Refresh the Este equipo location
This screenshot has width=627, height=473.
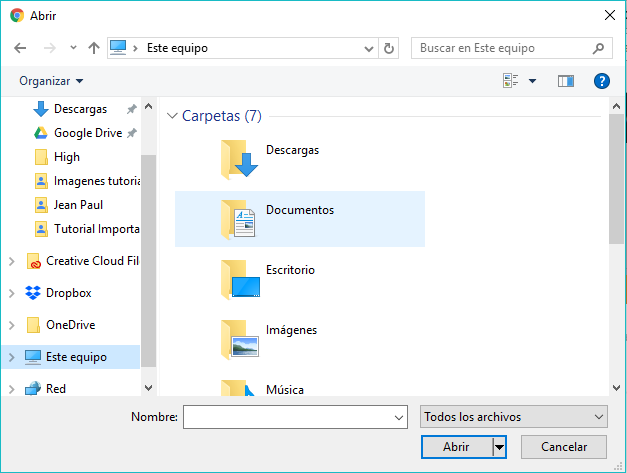pyautogui.click(x=389, y=48)
